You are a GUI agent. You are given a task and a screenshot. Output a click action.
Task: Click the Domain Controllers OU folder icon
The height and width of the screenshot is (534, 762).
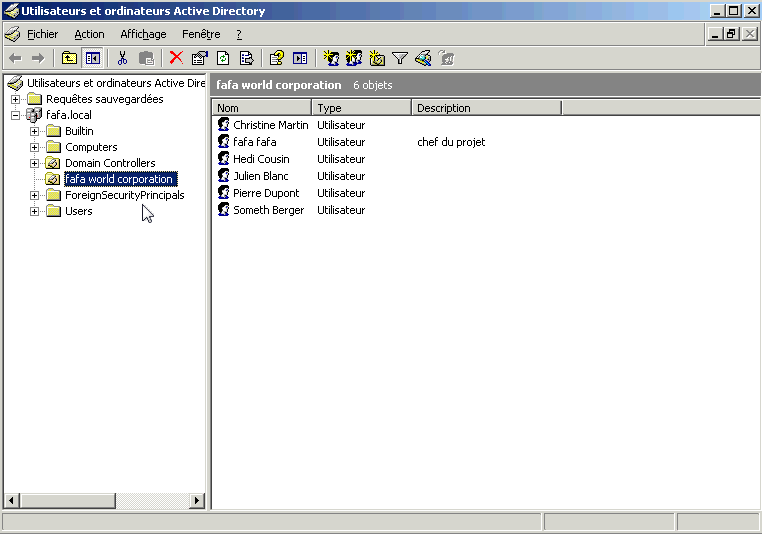tap(52, 163)
